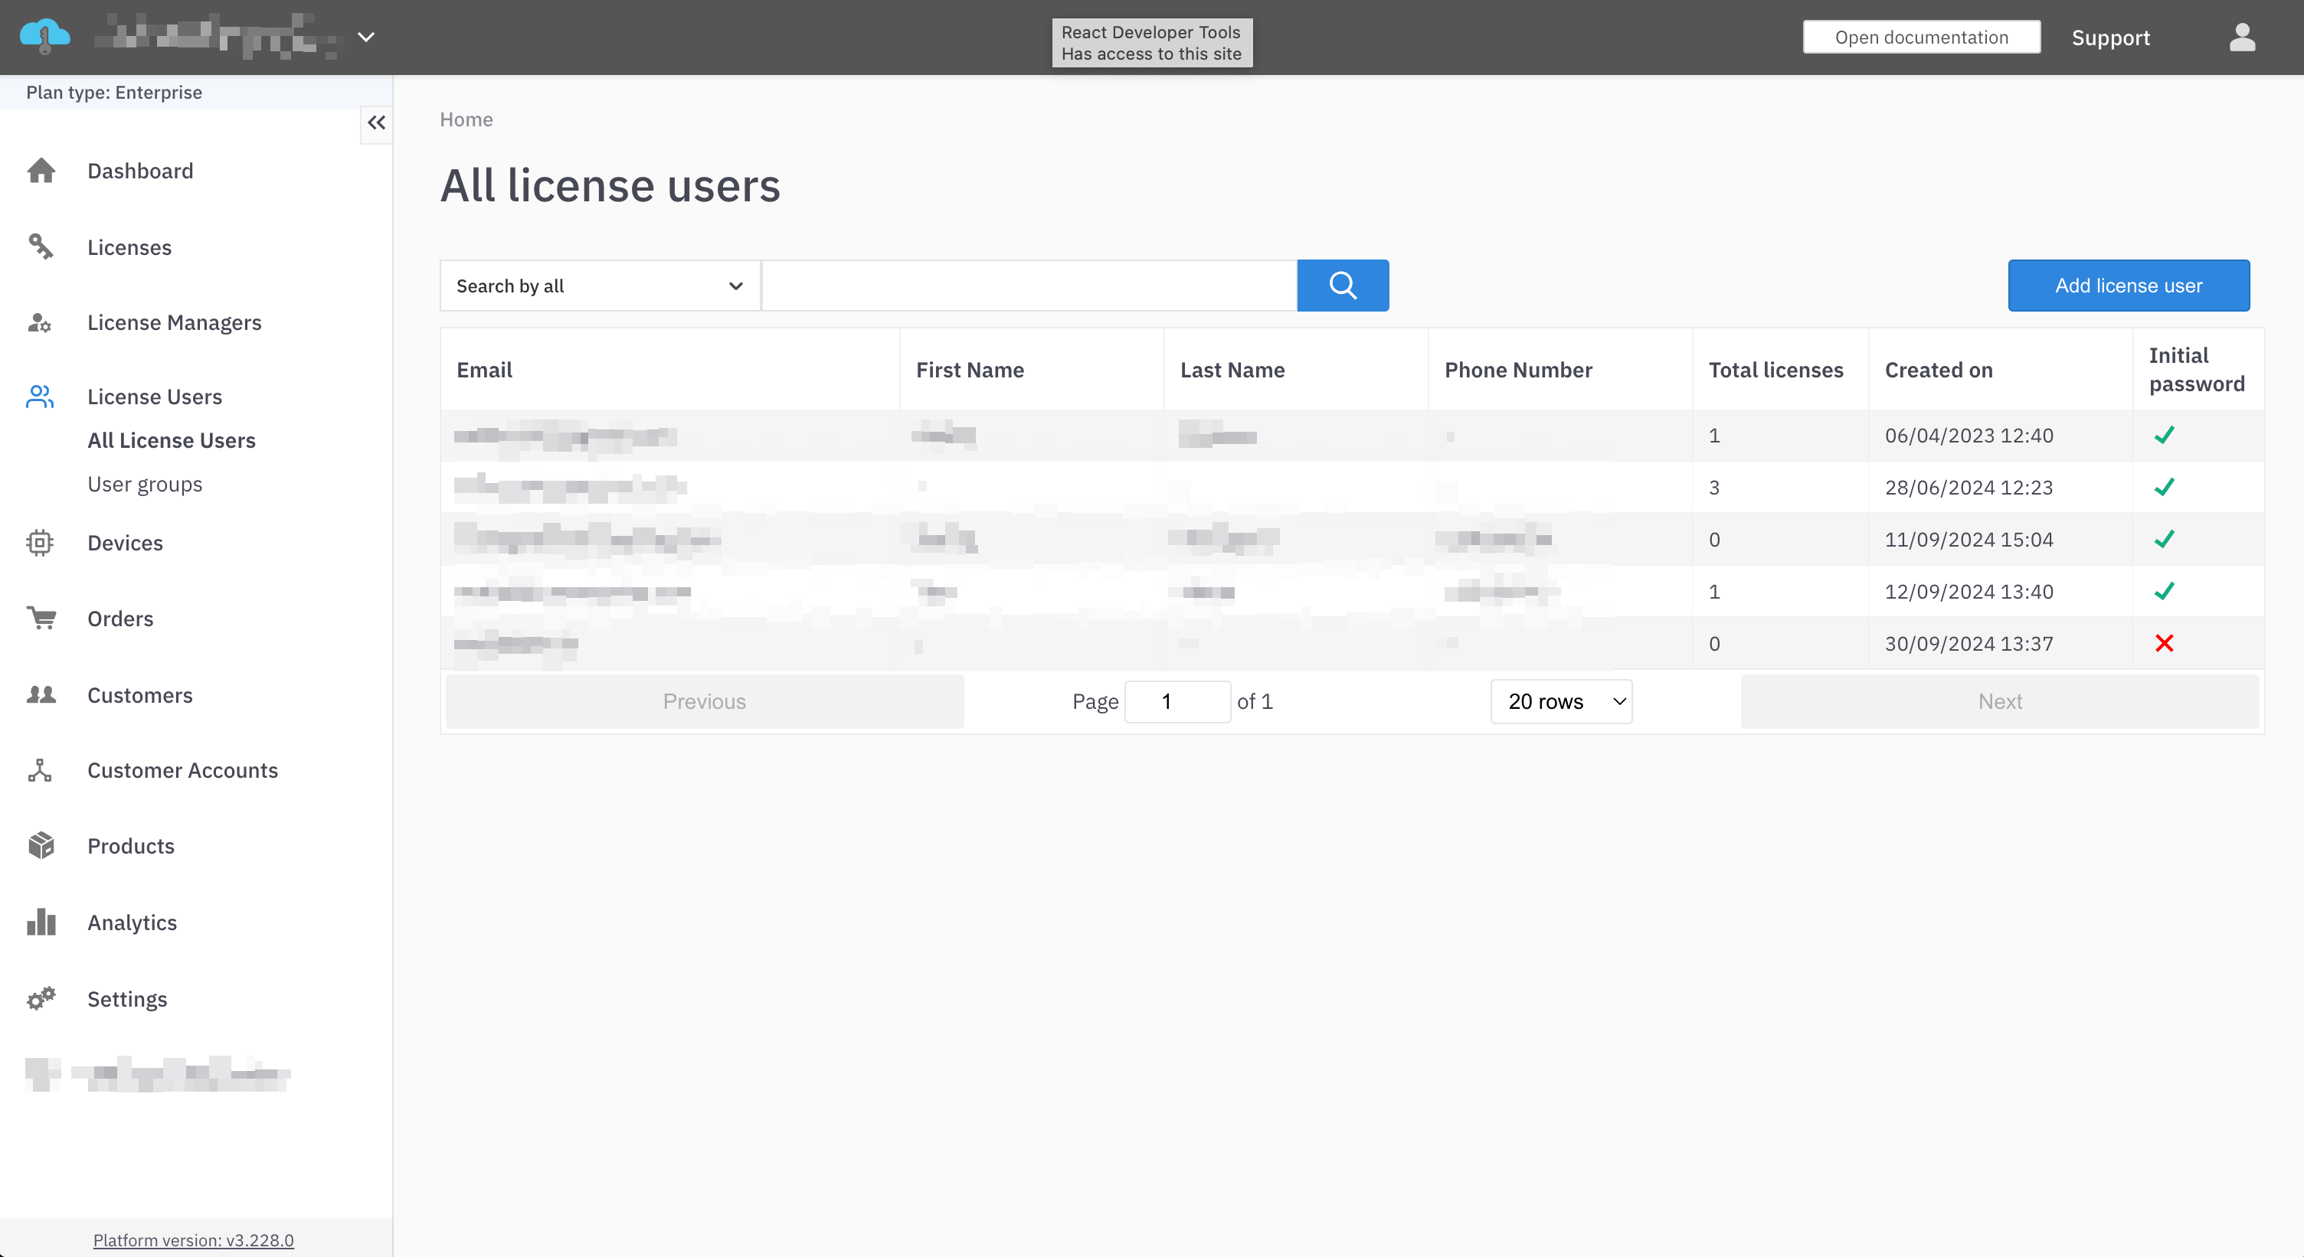Click the Products box icon

point(41,846)
